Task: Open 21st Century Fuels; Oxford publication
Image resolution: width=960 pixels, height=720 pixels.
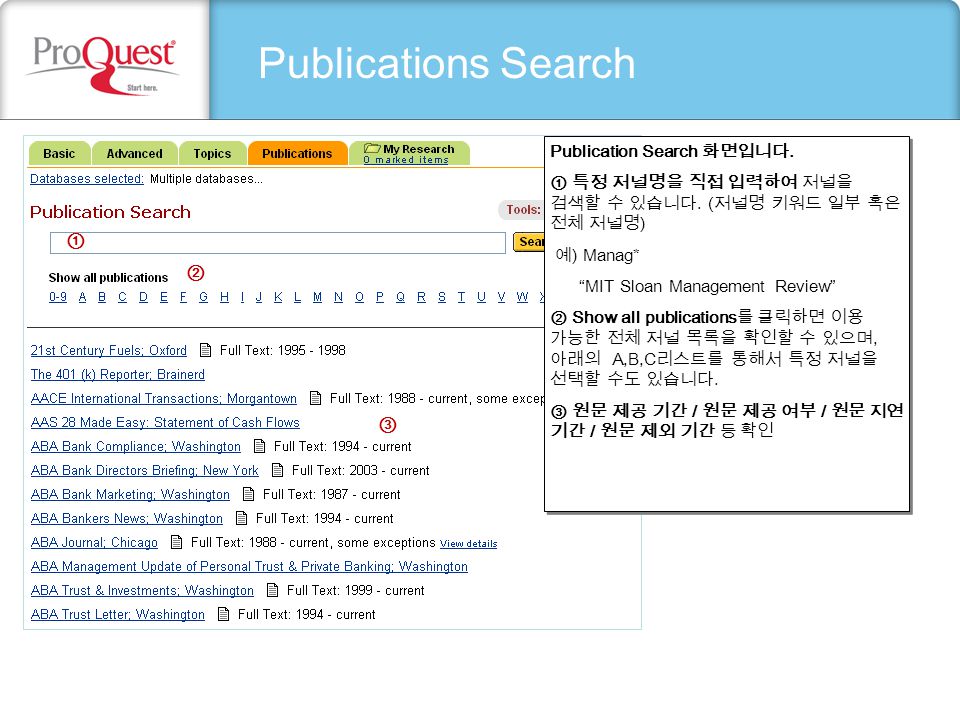Action: click(x=108, y=350)
